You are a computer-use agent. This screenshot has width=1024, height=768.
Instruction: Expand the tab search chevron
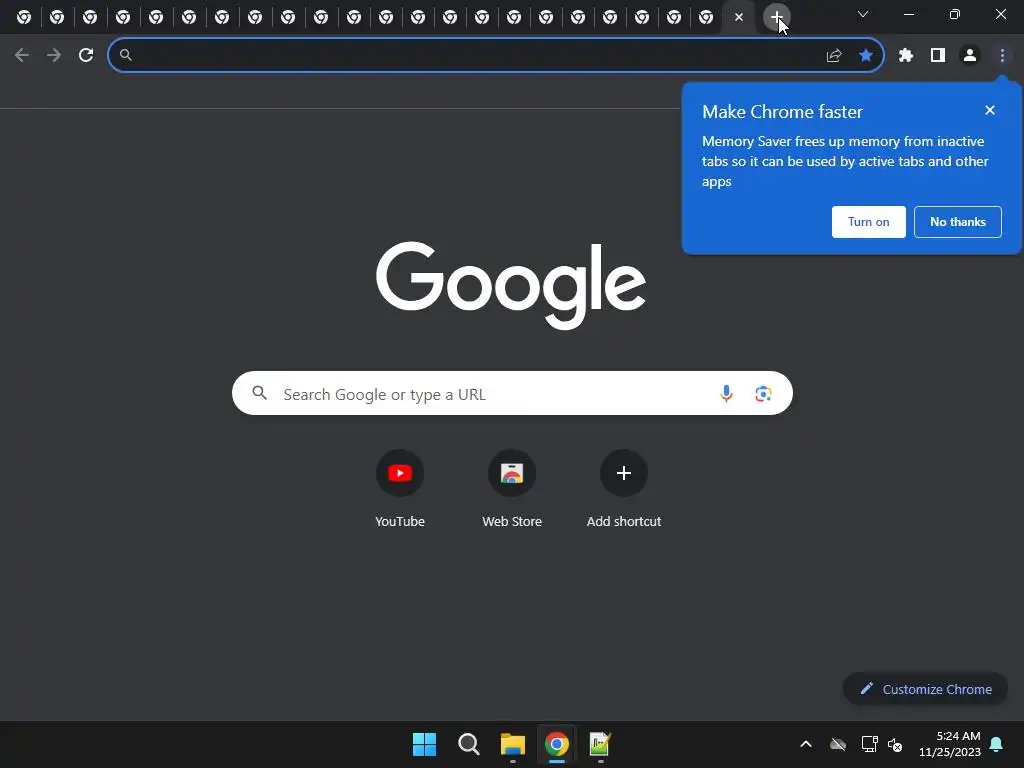click(863, 14)
